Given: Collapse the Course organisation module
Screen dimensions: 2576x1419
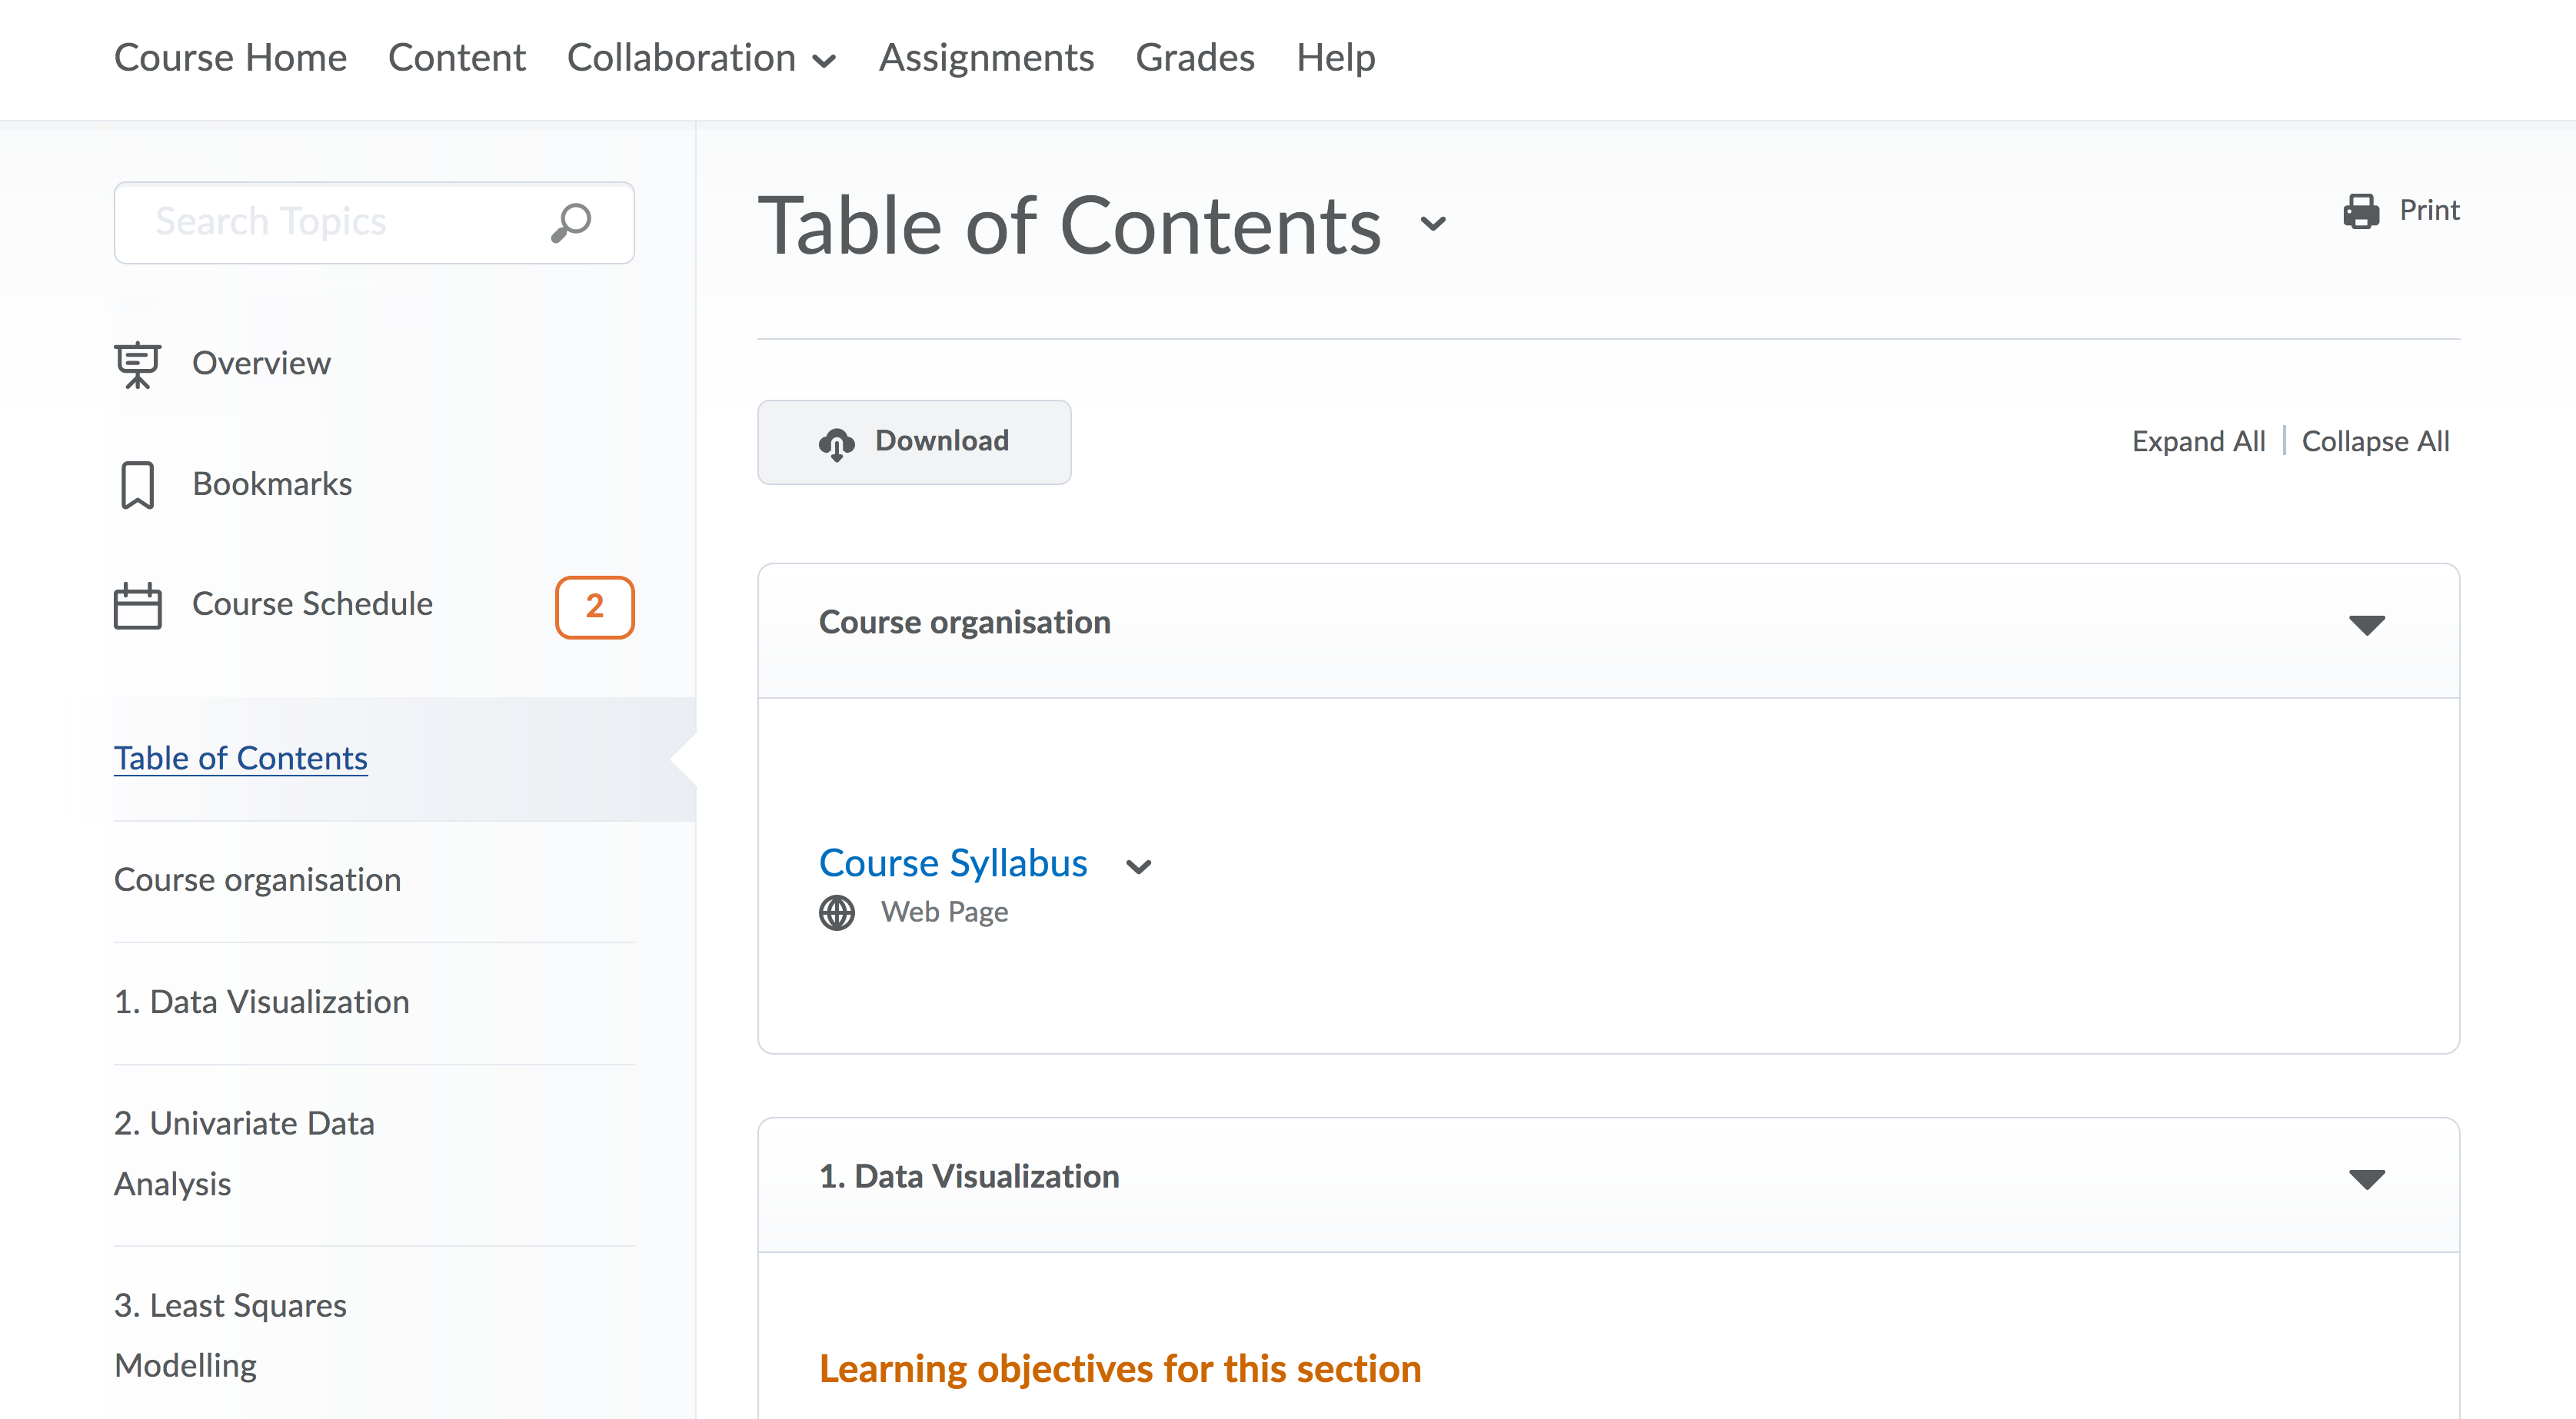Looking at the screenshot, I should 2366,625.
